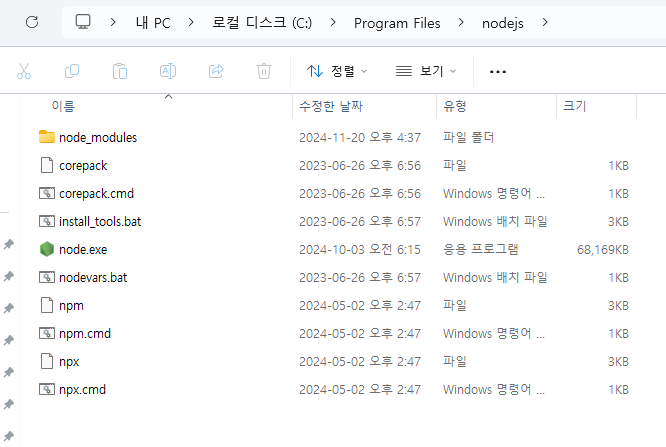Expand chevron after nodejs breadcrumb
Image resolution: width=666 pixels, height=447 pixels.
[545, 22]
